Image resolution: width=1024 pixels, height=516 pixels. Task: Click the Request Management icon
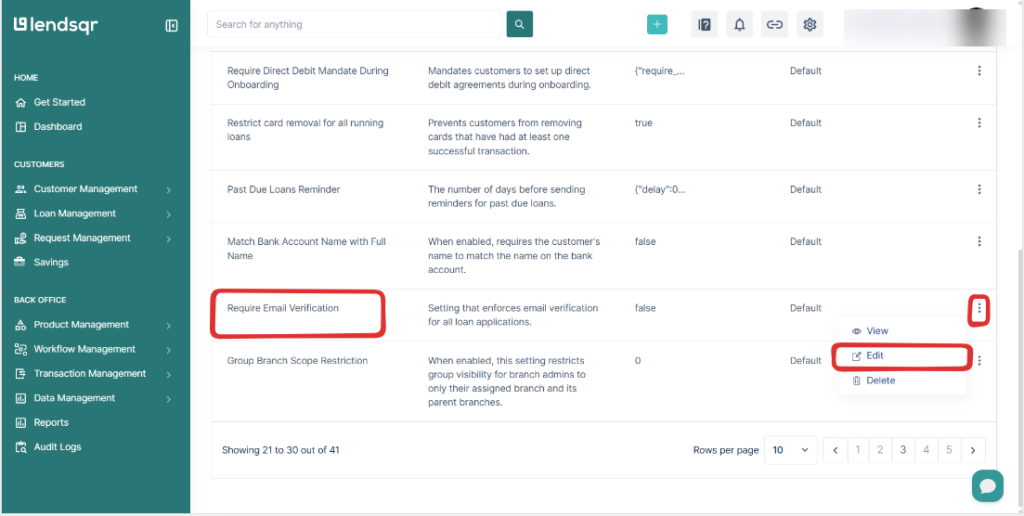tap(20, 238)
